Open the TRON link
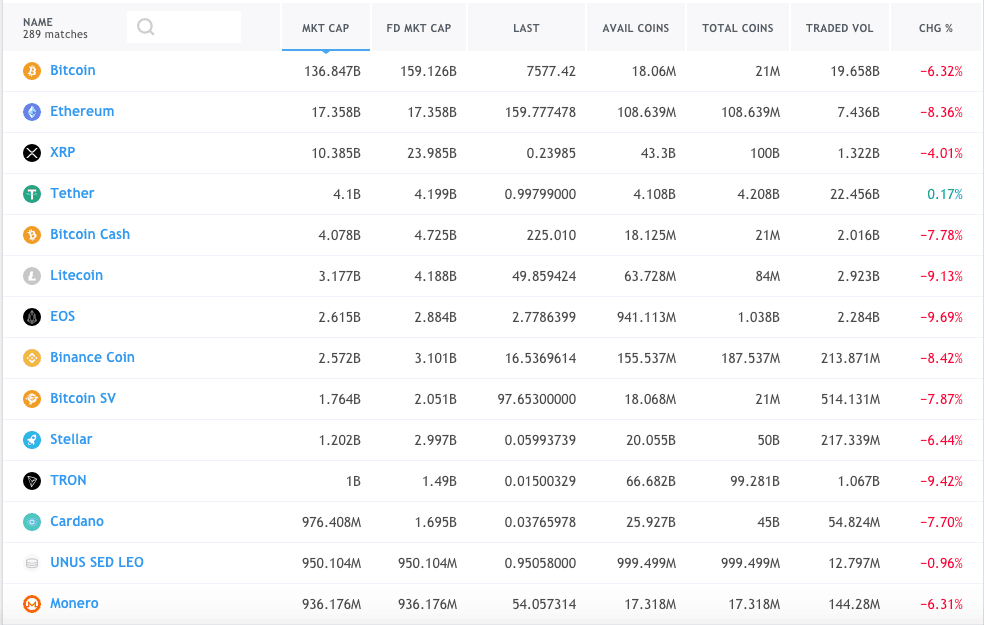 [x=68, y=480]
